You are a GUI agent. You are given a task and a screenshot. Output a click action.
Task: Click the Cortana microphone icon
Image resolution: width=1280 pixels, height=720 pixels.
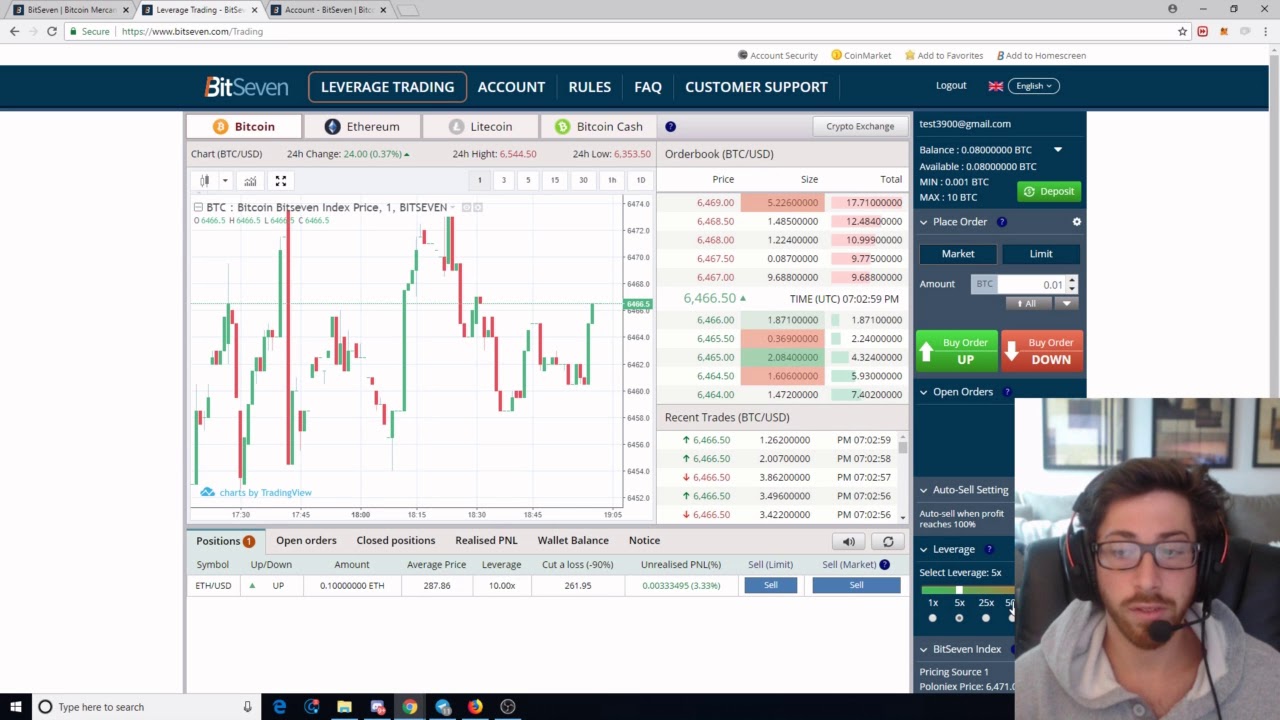coord(247,707)
